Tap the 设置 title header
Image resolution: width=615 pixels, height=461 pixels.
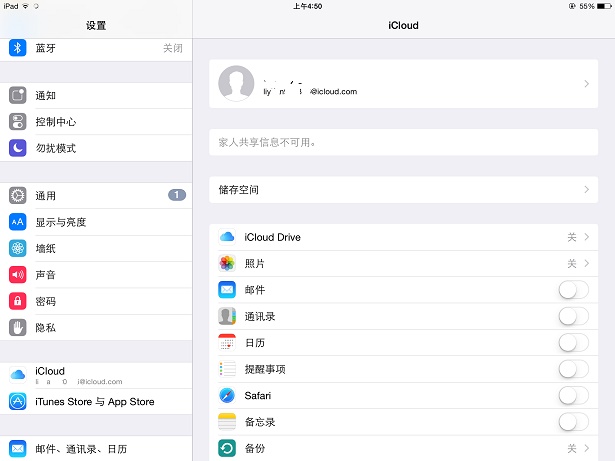point(96,26)
